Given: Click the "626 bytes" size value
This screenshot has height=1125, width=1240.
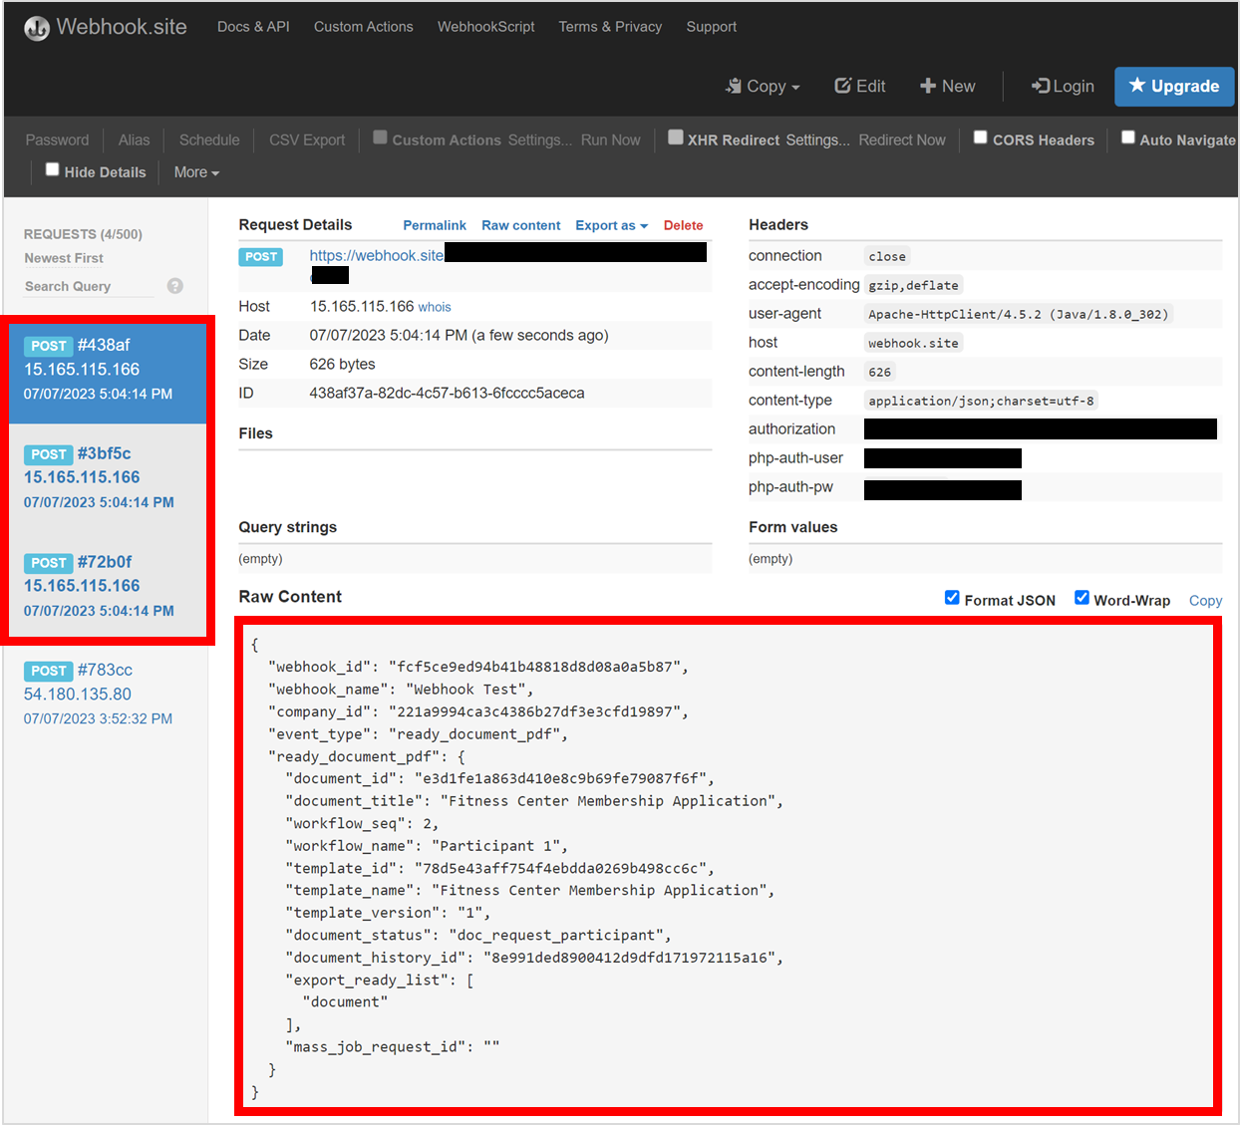Looking at the screenshot, I should 342,364.
